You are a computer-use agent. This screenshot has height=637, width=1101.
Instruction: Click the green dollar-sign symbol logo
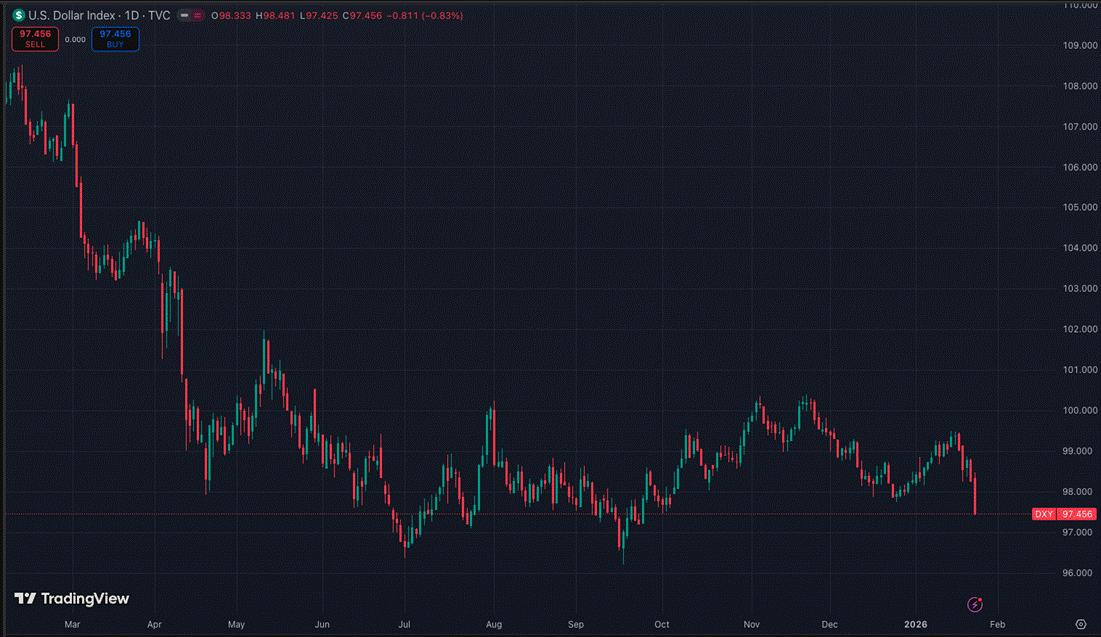tap(19, 15)
